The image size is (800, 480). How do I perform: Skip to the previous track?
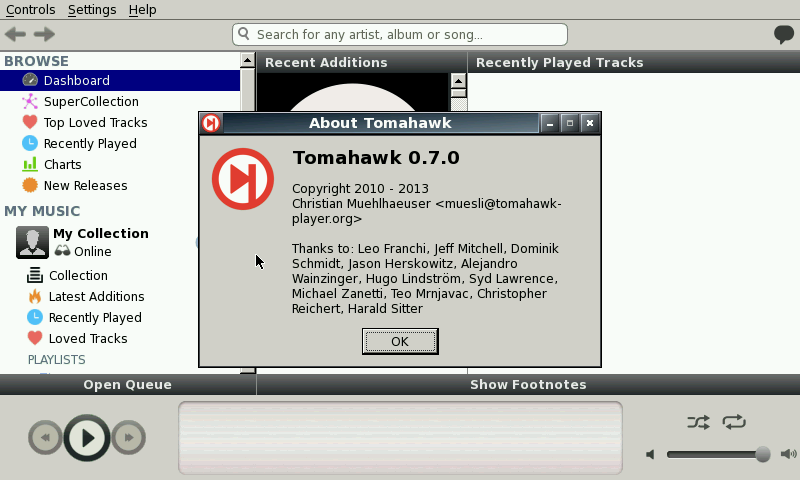[45, 437]
